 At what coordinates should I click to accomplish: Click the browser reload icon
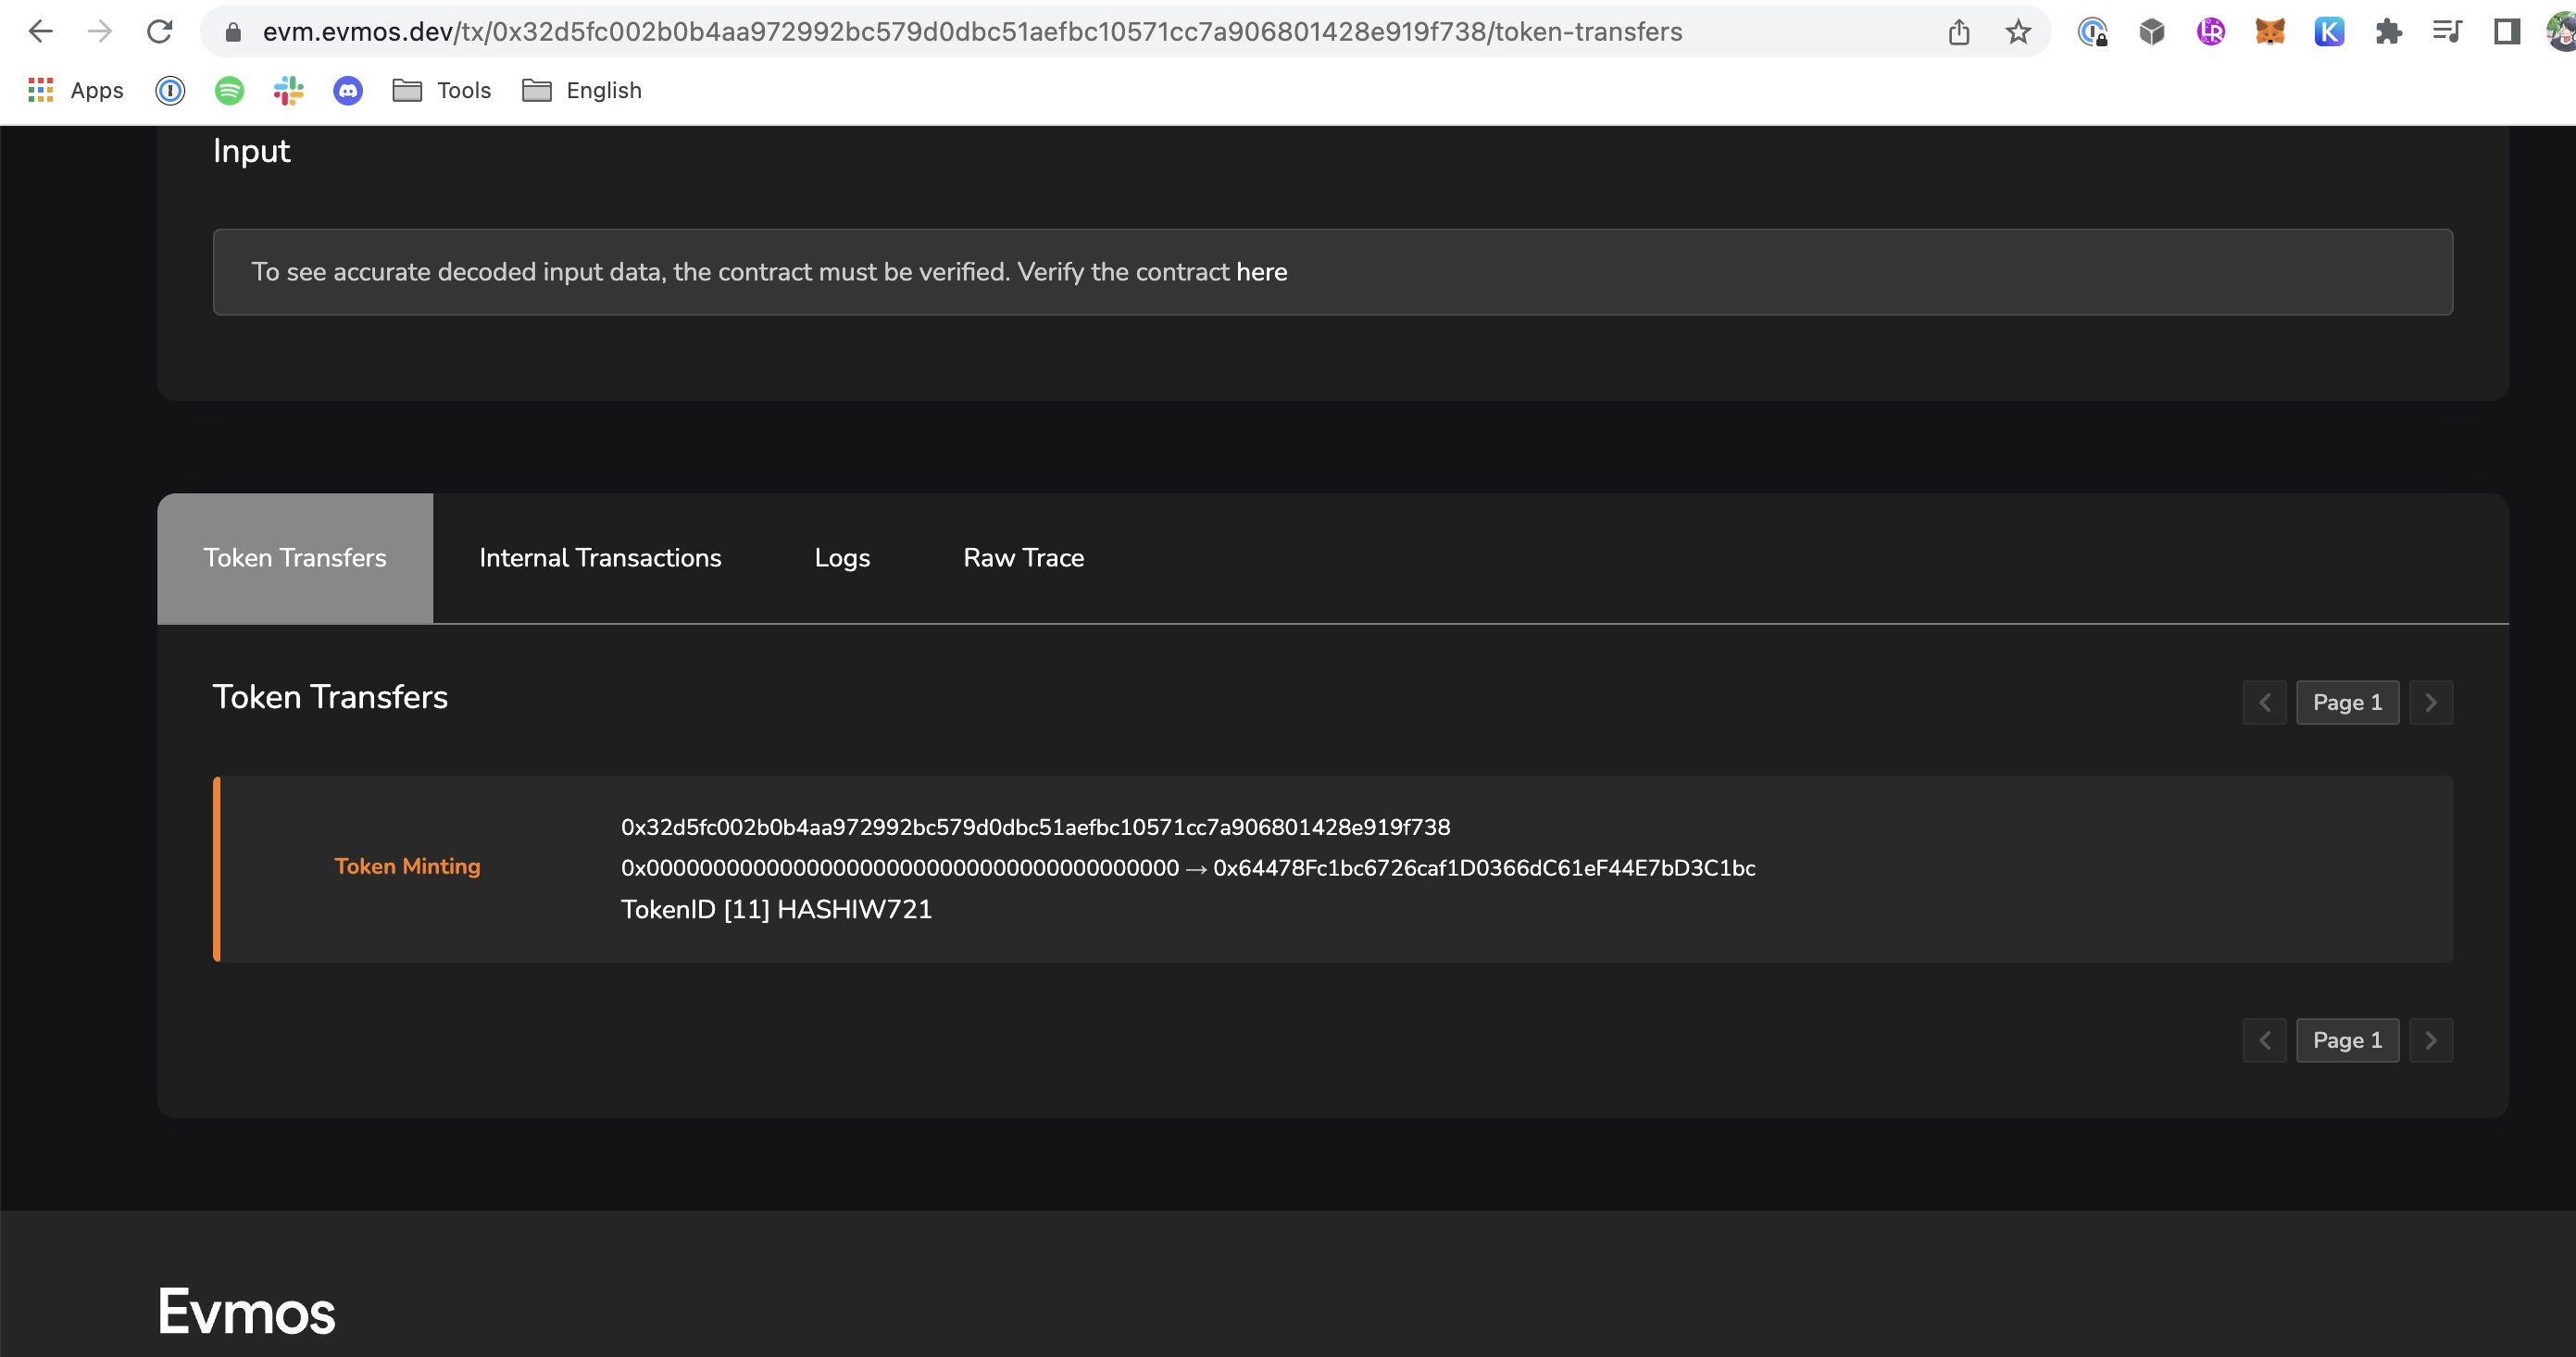pos(160,32)
